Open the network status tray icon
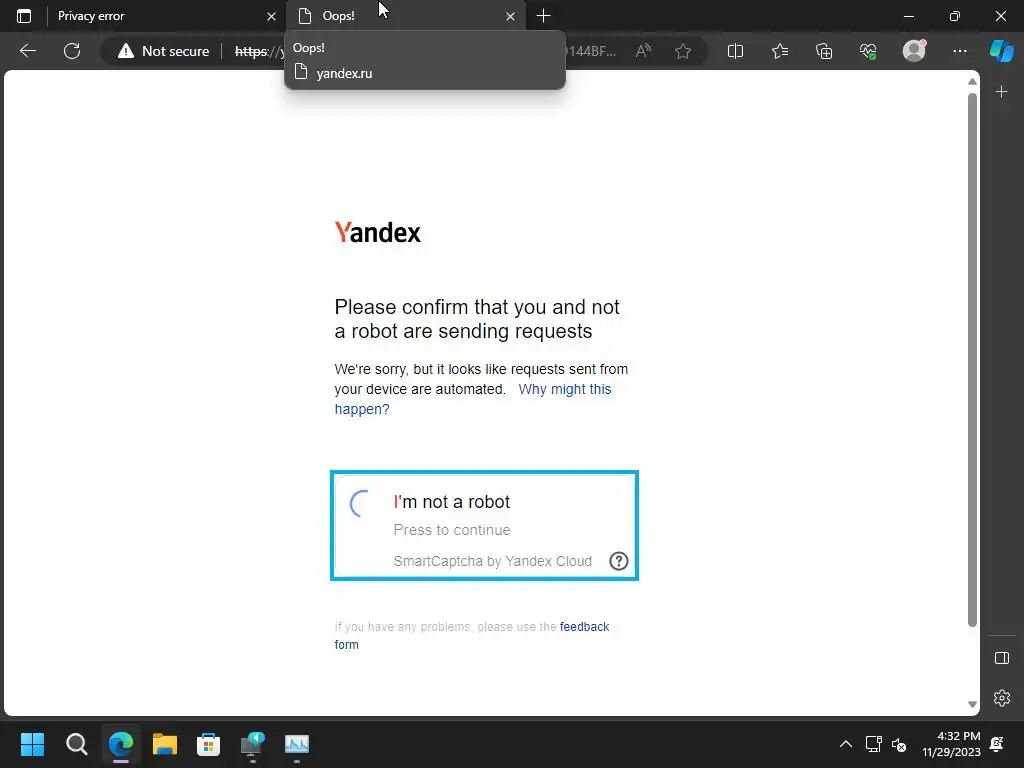1024x768 pixels. tap(873, 744)
